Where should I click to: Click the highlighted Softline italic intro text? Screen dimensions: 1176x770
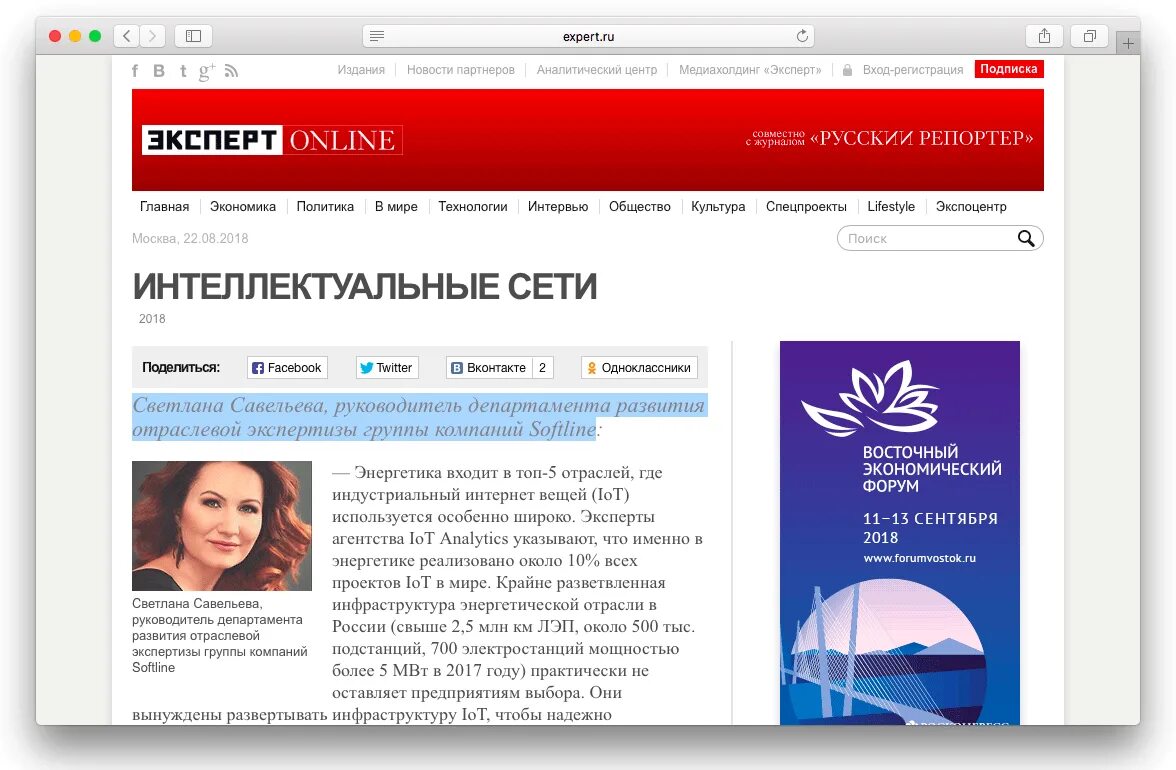tap(418, 417)
